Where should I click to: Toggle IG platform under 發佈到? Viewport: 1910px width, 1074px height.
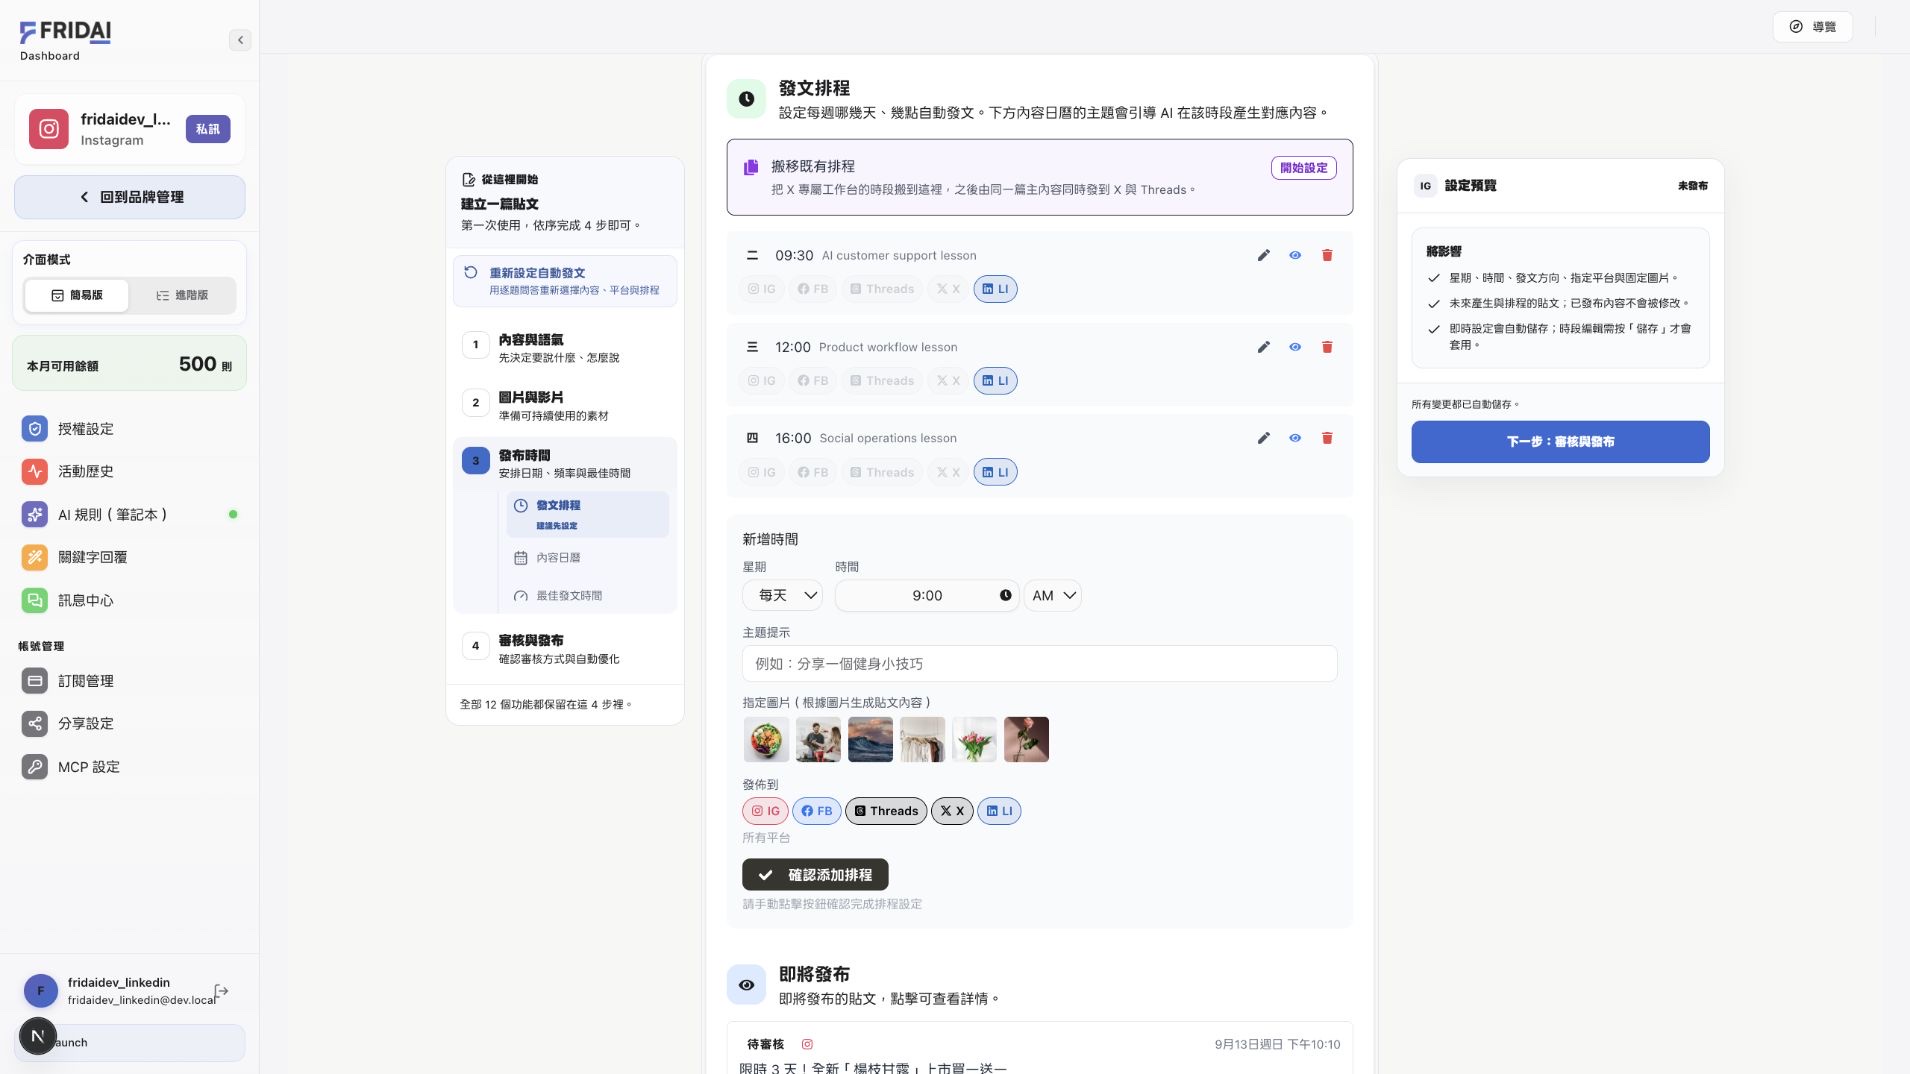pyautogui.click(x=765, y=811)
